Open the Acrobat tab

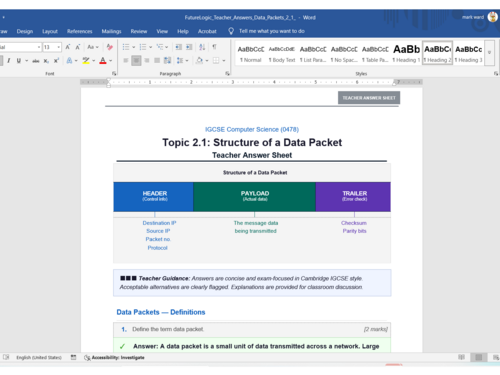pos(207,31)
